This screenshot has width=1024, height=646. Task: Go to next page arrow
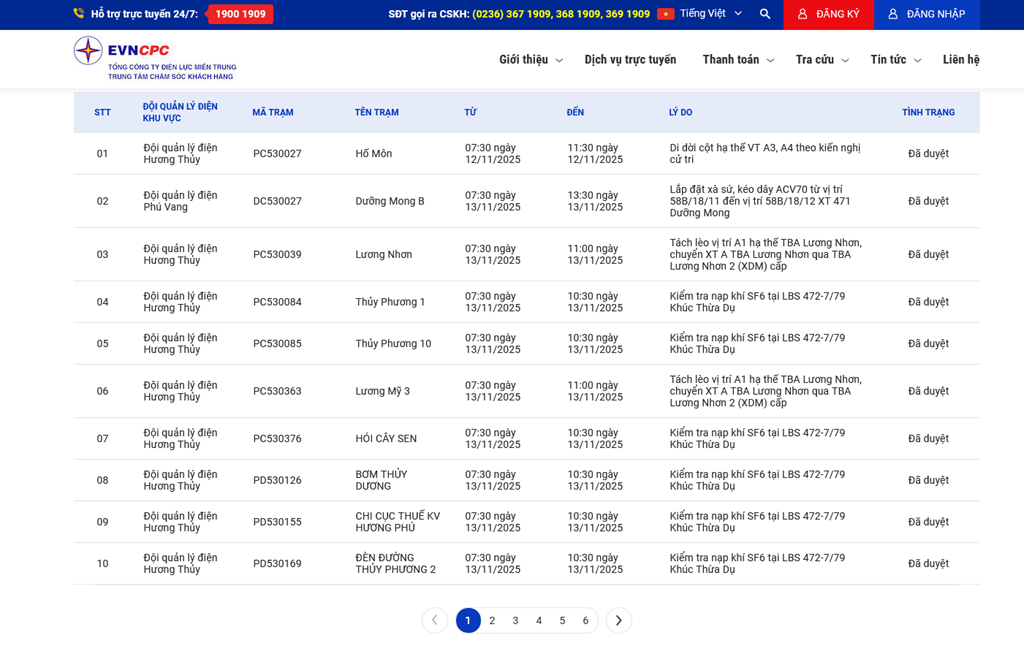click(x=618, y=620)
